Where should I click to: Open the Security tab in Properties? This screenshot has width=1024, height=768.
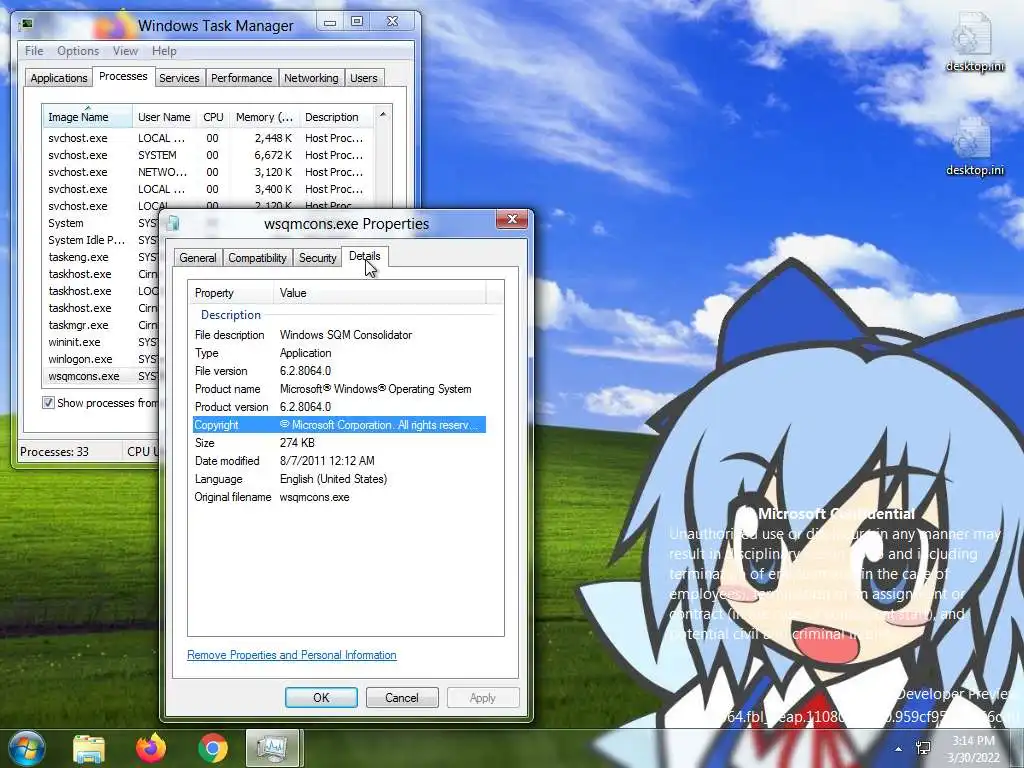click(x=317, y=258)
